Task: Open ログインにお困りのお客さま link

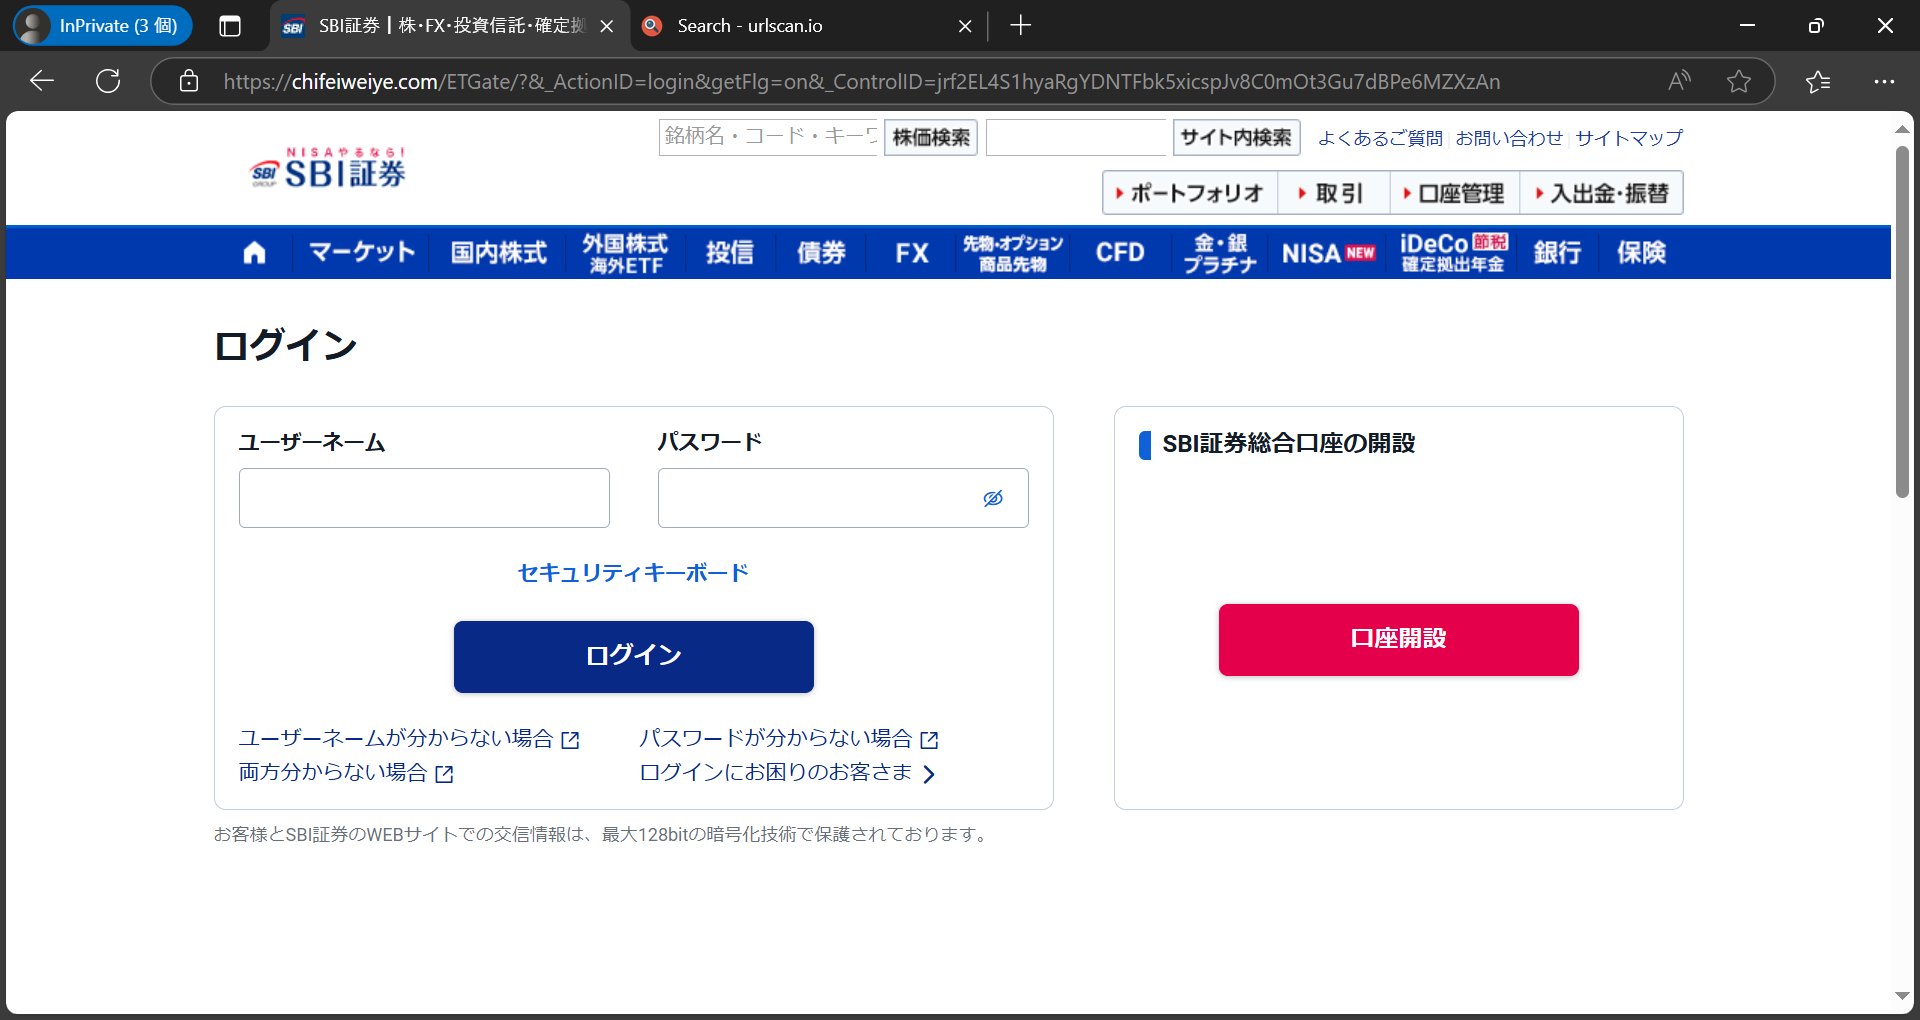Action: point(788,773)
